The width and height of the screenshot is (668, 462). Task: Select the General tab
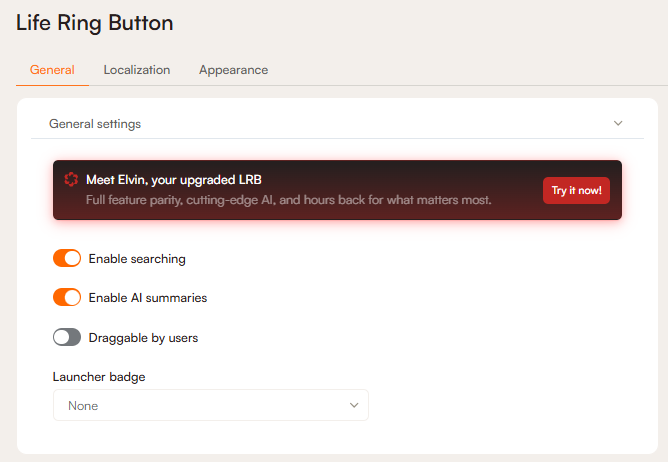52,70
